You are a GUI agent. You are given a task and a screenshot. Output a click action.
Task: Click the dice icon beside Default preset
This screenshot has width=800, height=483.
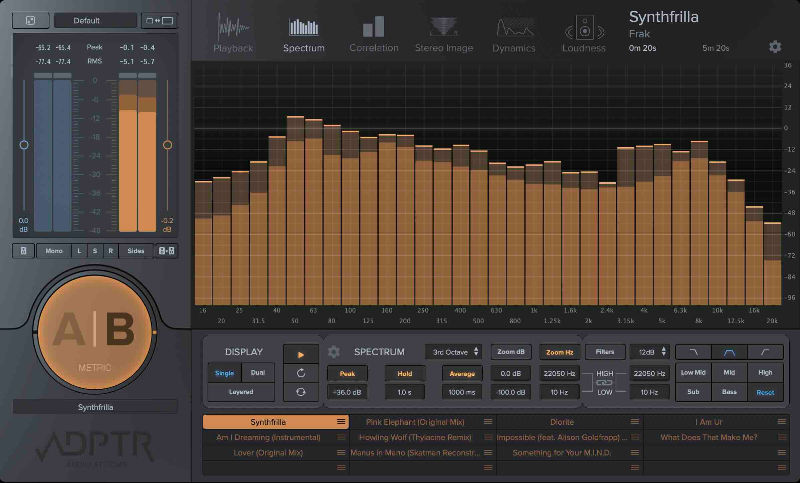[x=31, y=20]
